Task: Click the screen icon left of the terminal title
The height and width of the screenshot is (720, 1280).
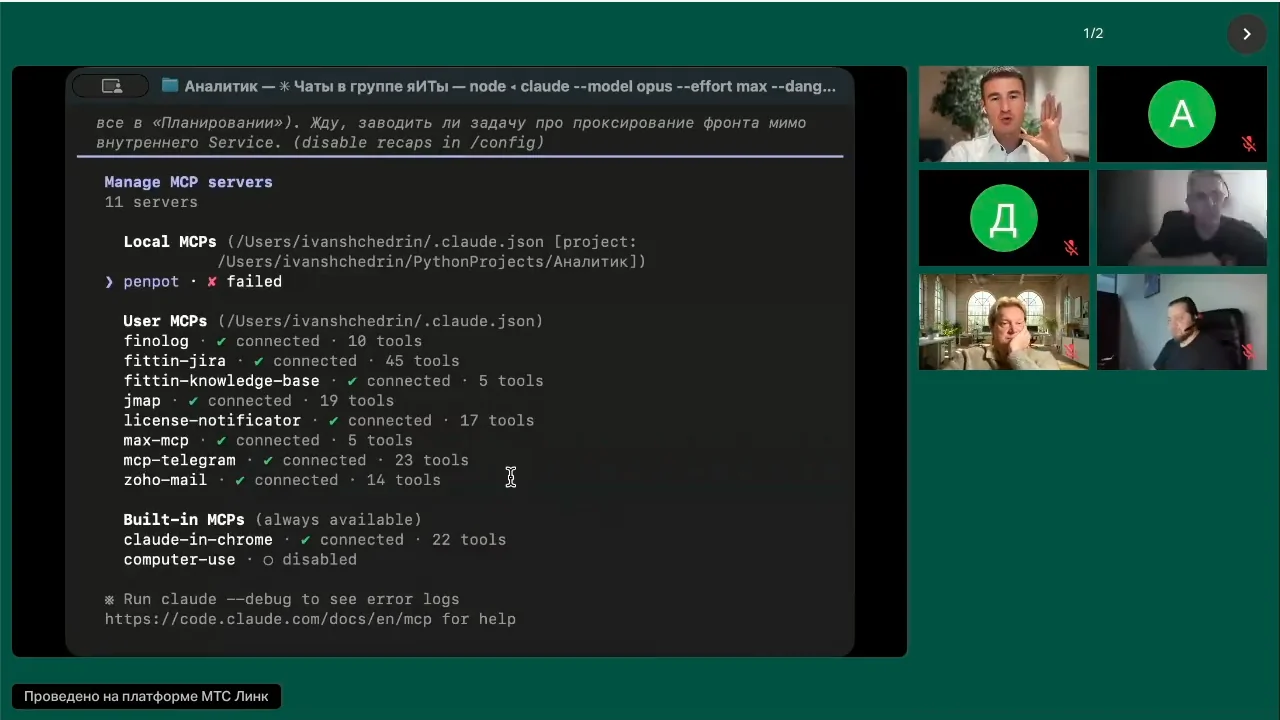Action: click(111, 86)
